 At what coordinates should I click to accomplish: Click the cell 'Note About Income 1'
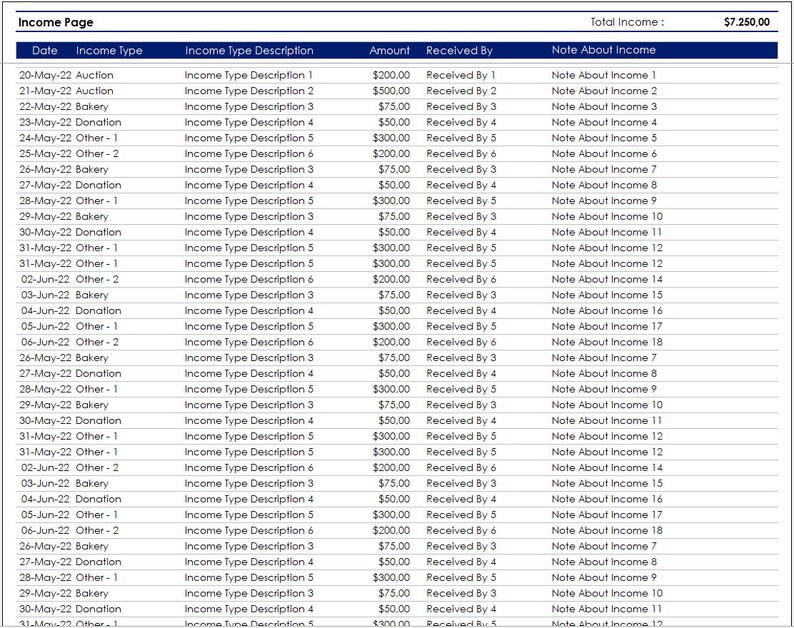[x=604, y=75]
